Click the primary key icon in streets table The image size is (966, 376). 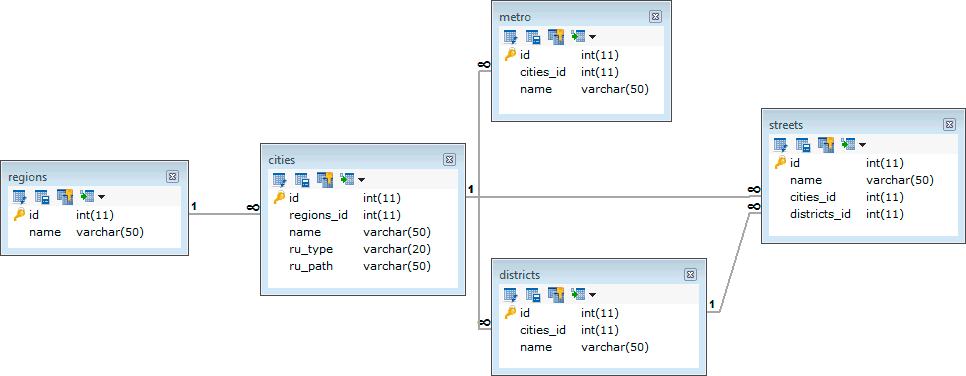(x=780, y=163)
